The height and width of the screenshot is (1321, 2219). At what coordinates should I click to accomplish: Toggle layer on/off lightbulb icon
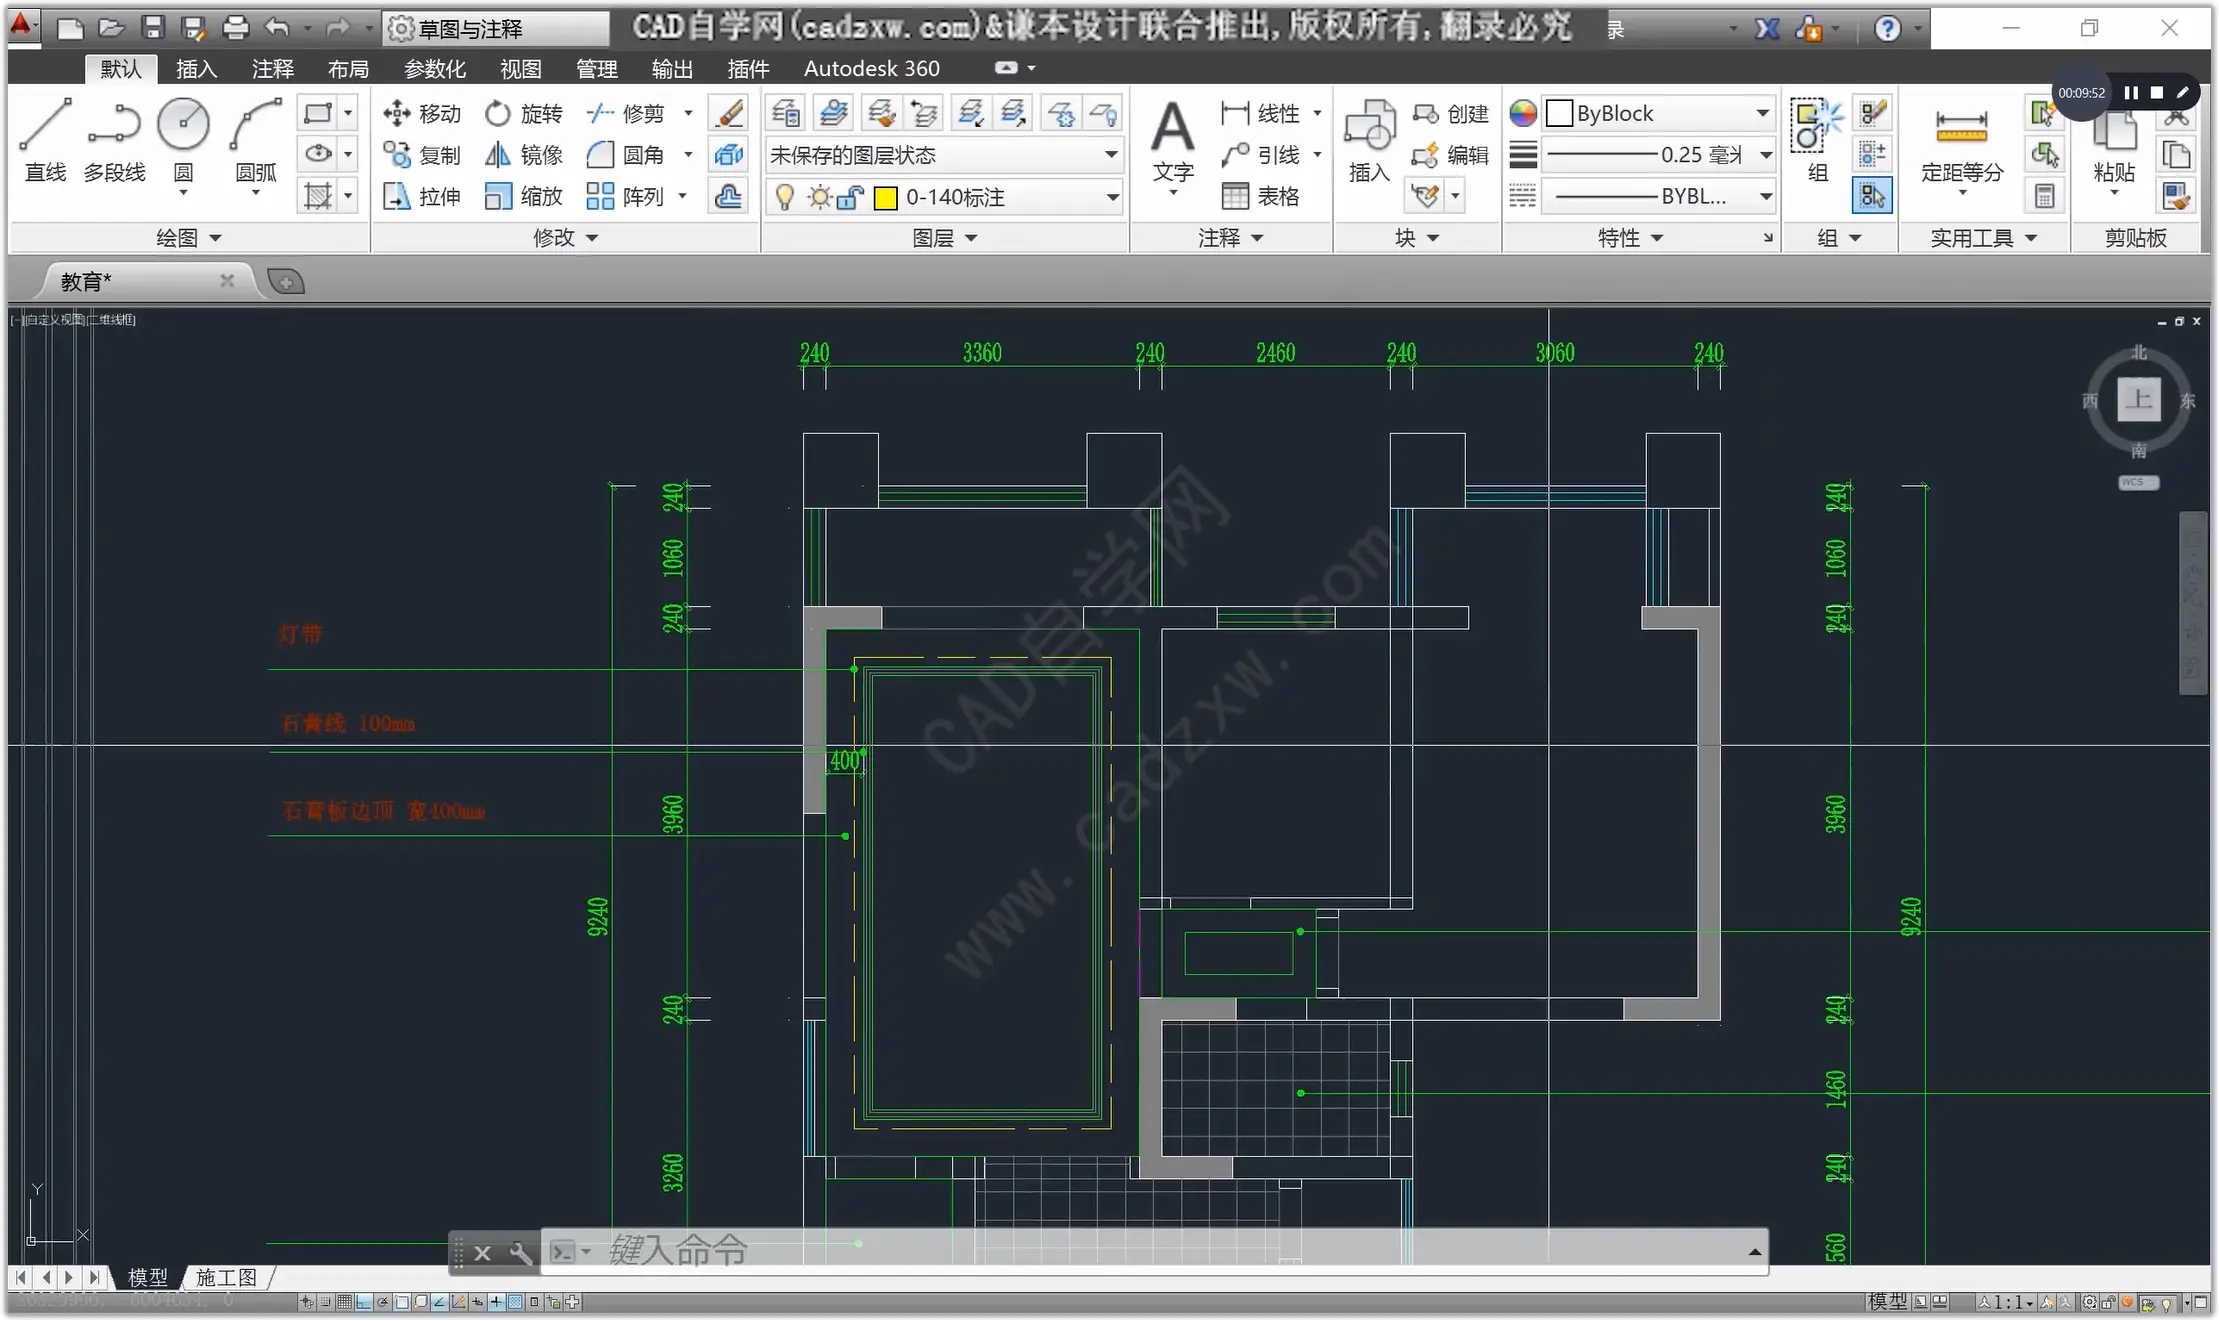pyautogui.click(x=785, y=198)
